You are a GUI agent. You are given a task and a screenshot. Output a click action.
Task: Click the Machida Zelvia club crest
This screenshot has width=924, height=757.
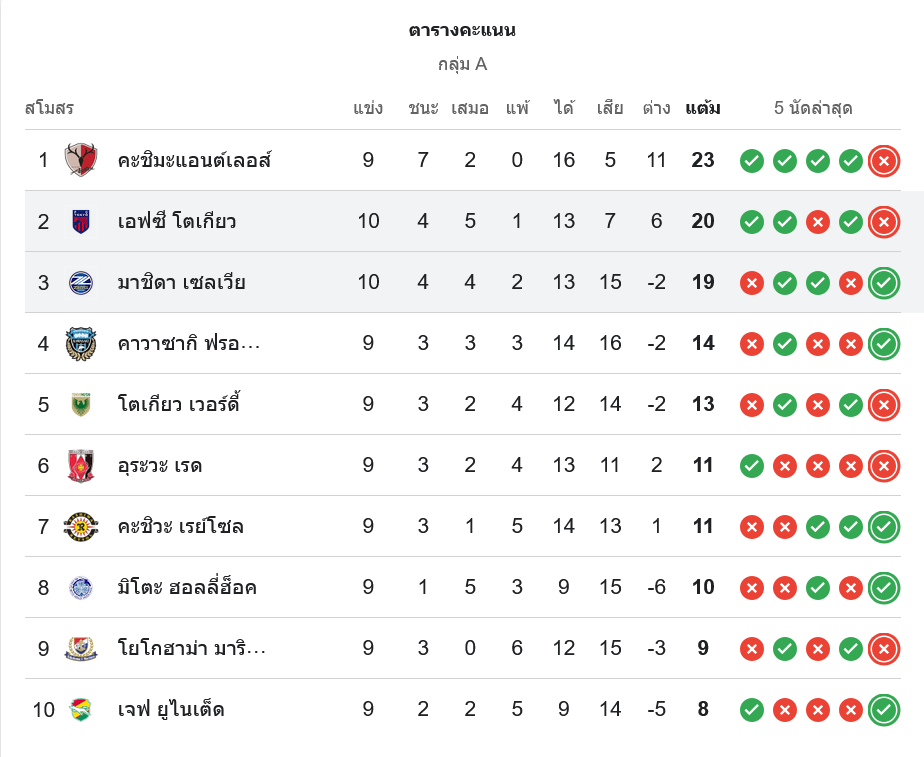(x=81, y=282)
